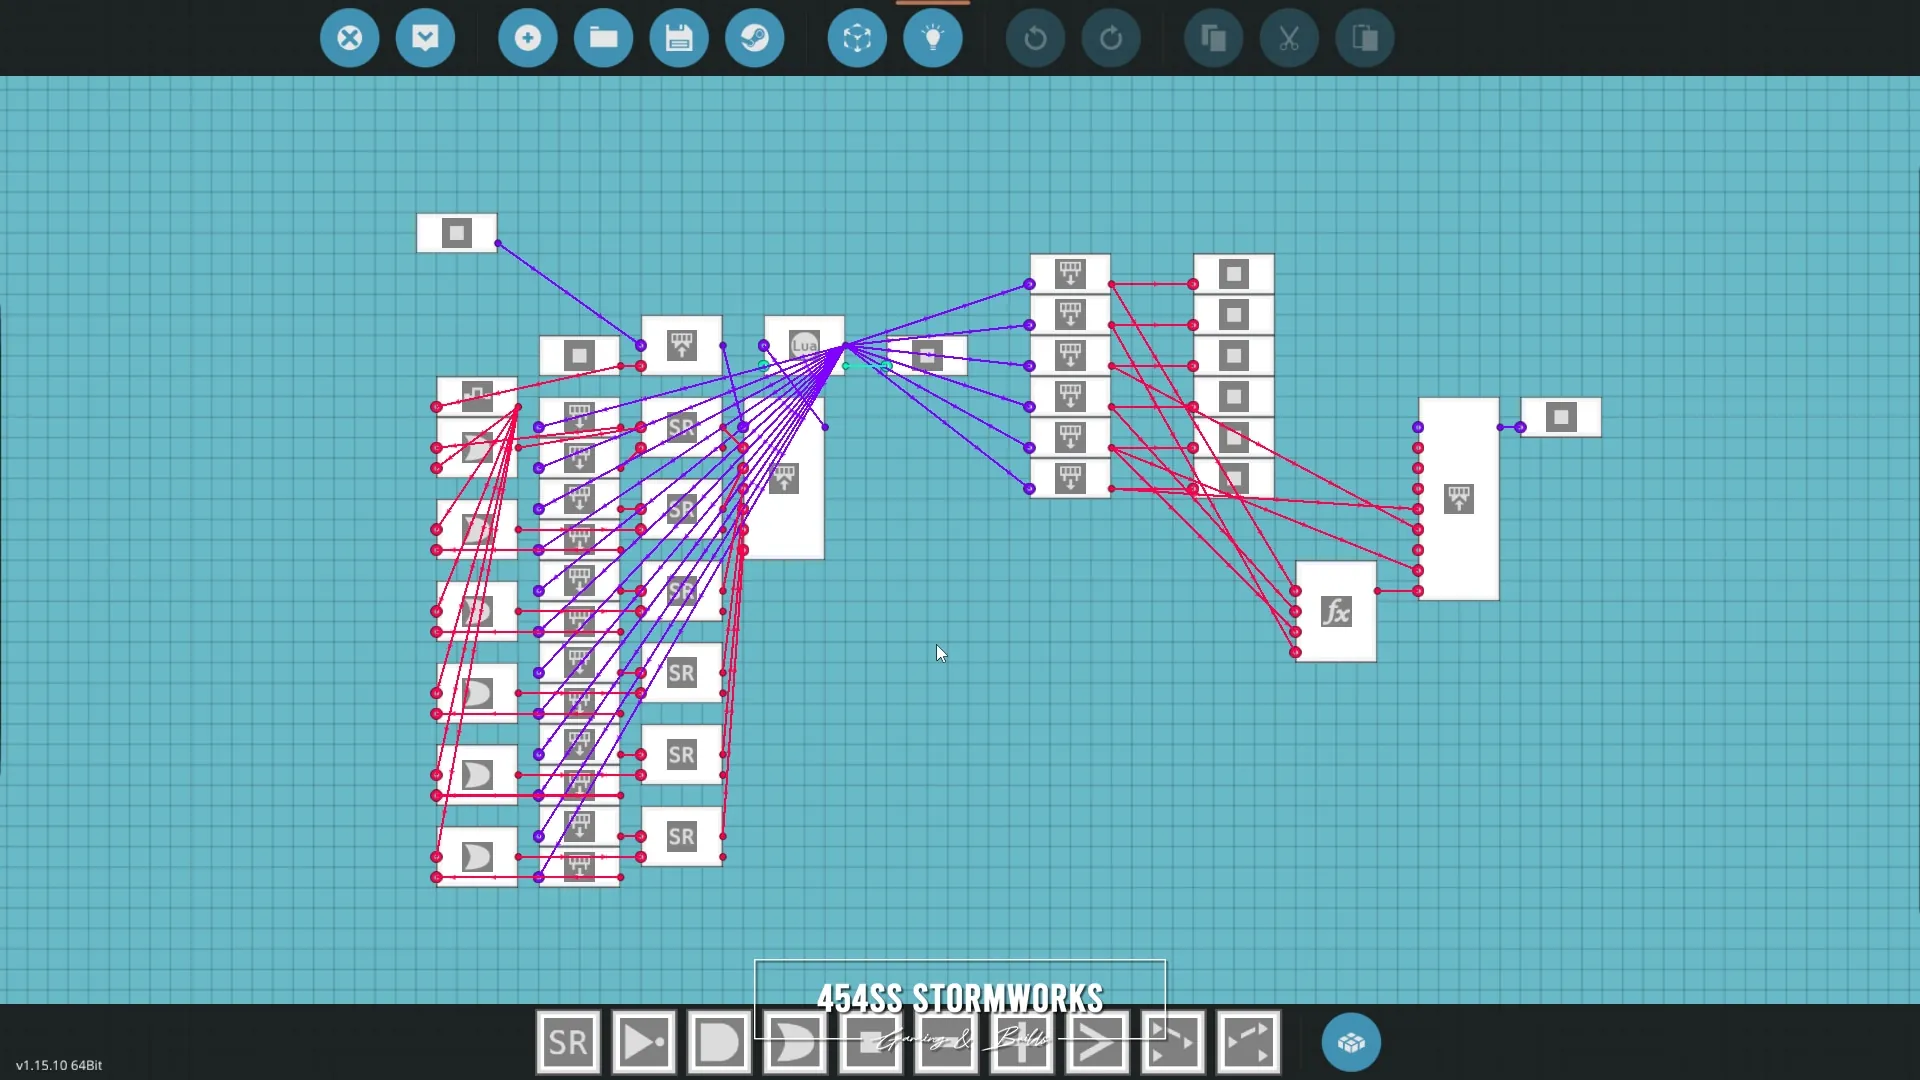The height and width of the screenshot is (1080, 1920).
Task: Select the AND gate component
Action: (720, 1043)
